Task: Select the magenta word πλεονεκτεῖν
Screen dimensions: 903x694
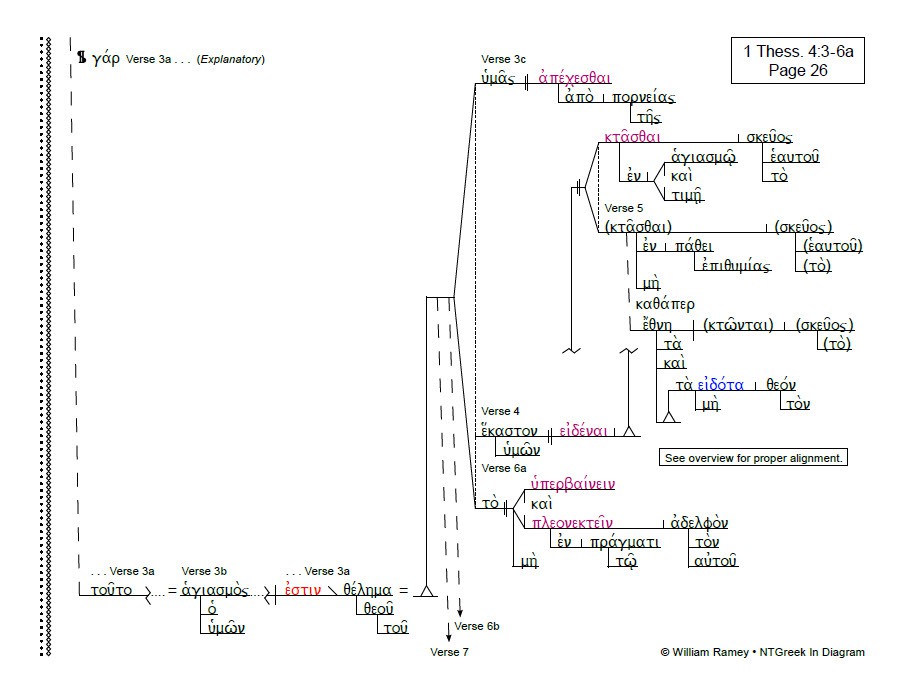Action: (x=572, y=522)
